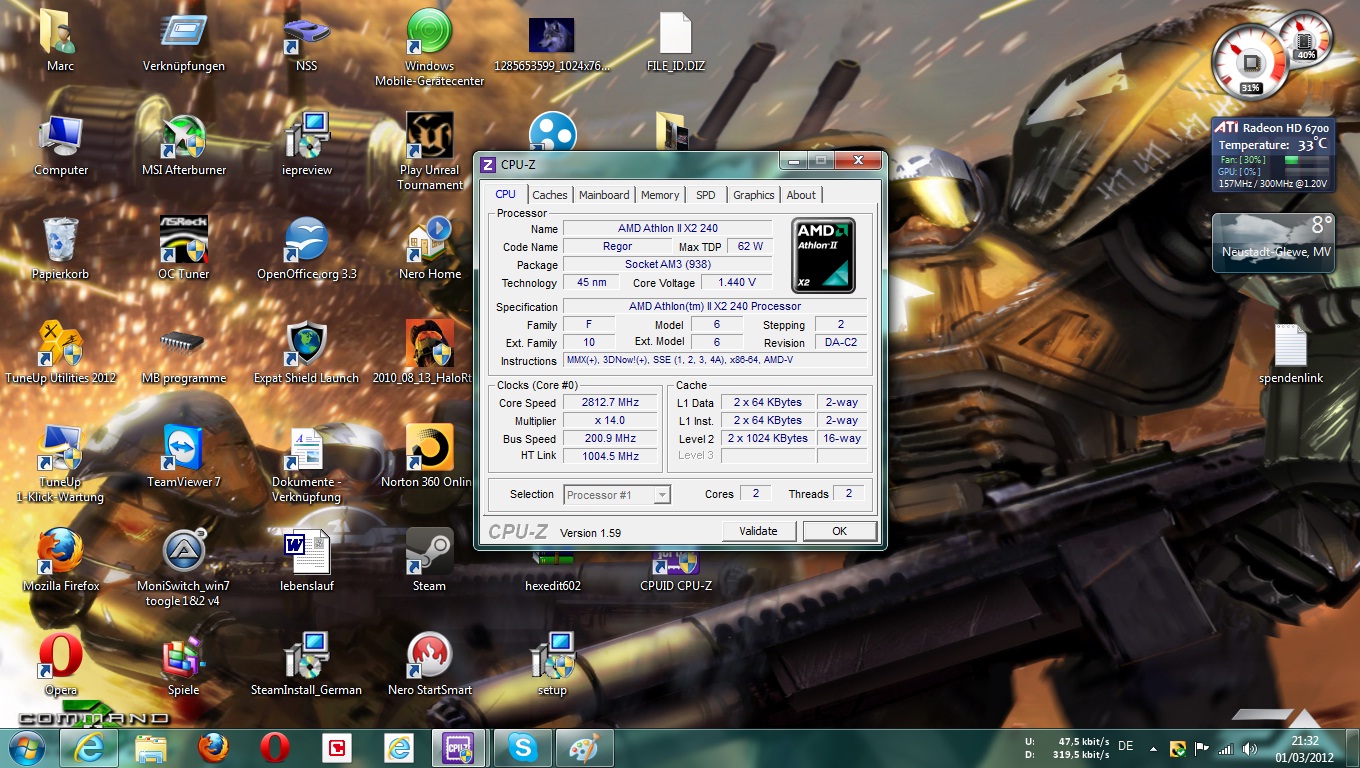Viewport: 1360px width, 768px height.
Task: Show hidden system tray icons arrow
Action: [x=1155, y=748]
